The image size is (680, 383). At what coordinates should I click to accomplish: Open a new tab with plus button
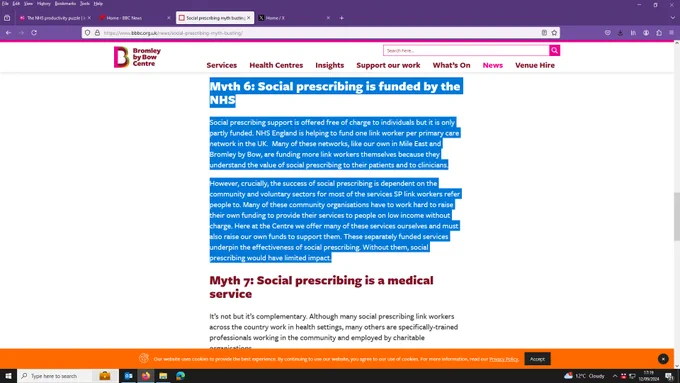(x=342, y=18)
